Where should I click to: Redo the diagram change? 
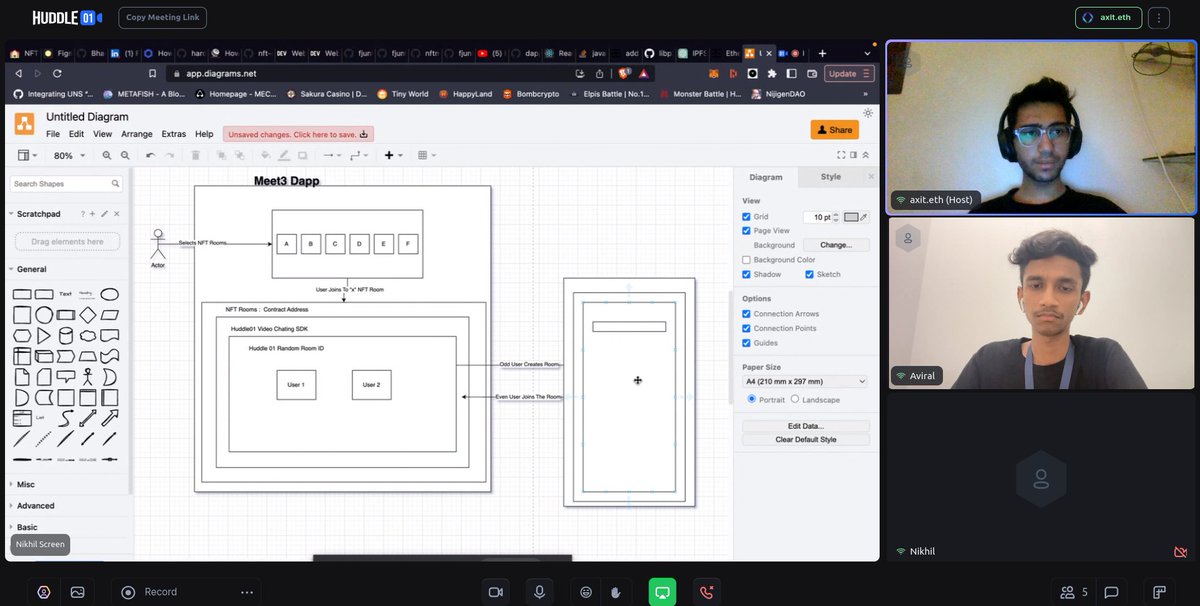[x=168, y=155]
